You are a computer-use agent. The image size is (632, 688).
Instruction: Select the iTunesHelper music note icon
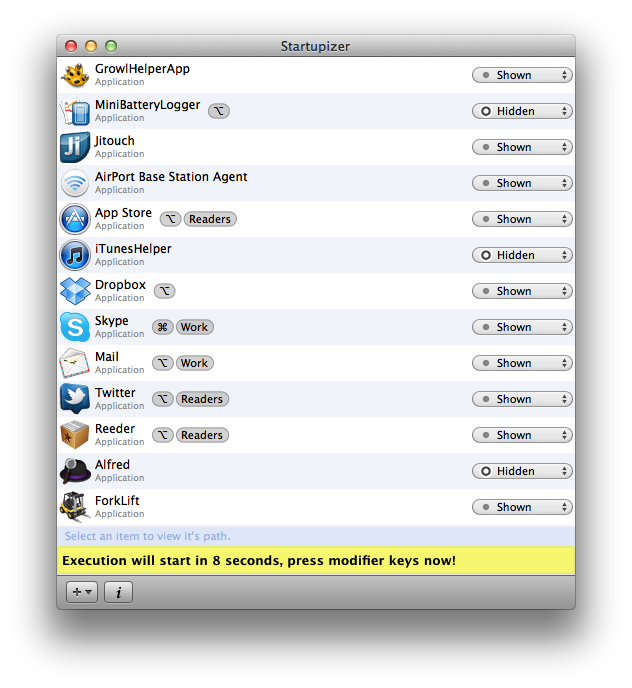pyautogui.click(x=75, y=255)
